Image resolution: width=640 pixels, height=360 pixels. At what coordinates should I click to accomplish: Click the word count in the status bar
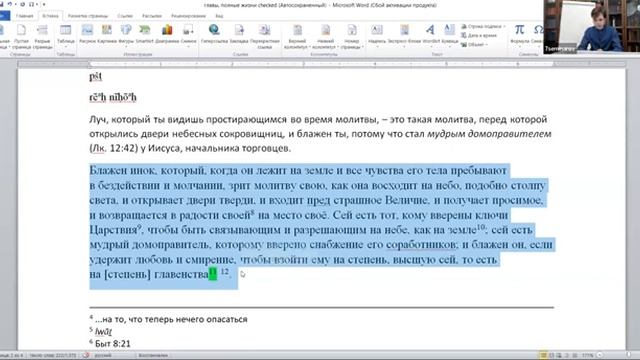click(x=53, y=356)
